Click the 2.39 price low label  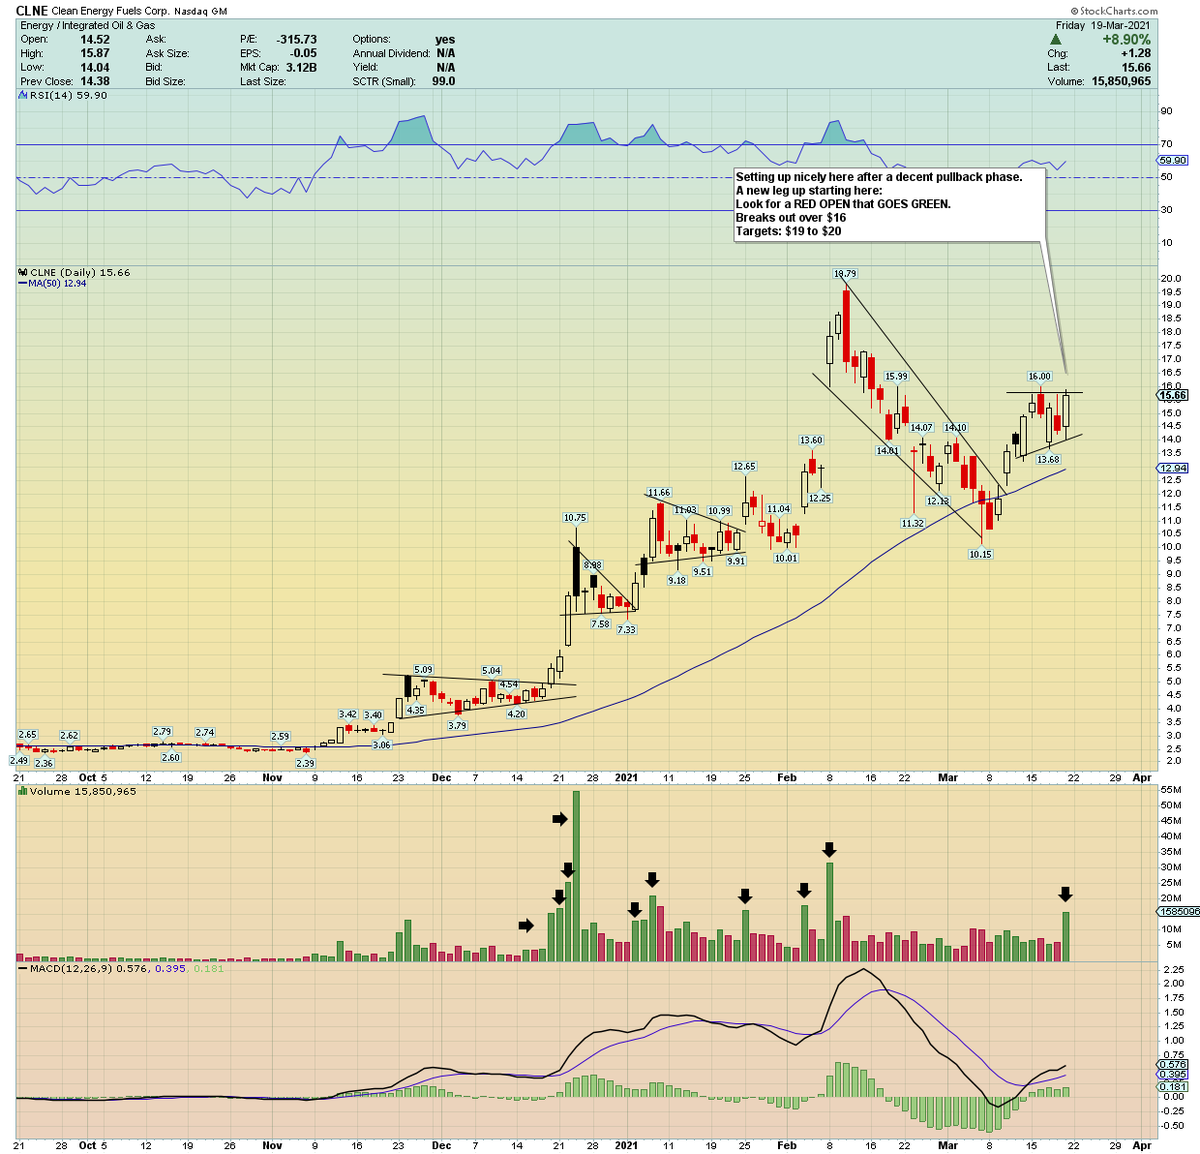click(306, 763)
